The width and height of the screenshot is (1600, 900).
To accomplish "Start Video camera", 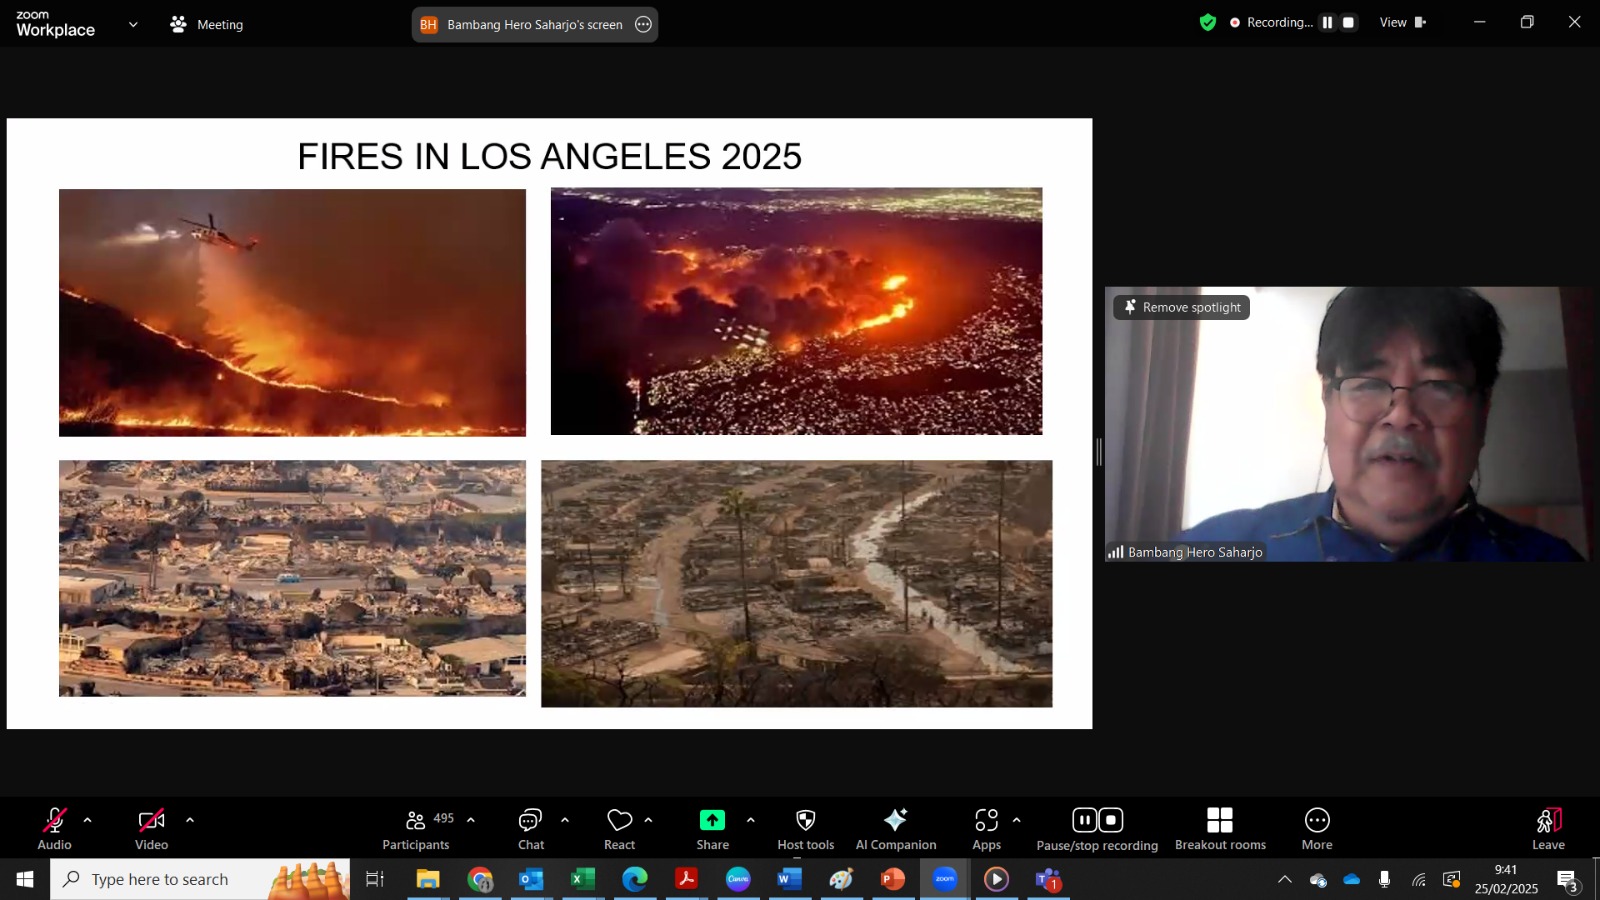I will [x=152, y=829].
